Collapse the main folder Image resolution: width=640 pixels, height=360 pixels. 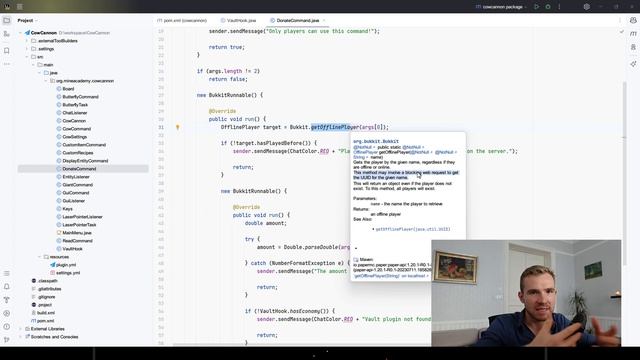coord(33,65)
